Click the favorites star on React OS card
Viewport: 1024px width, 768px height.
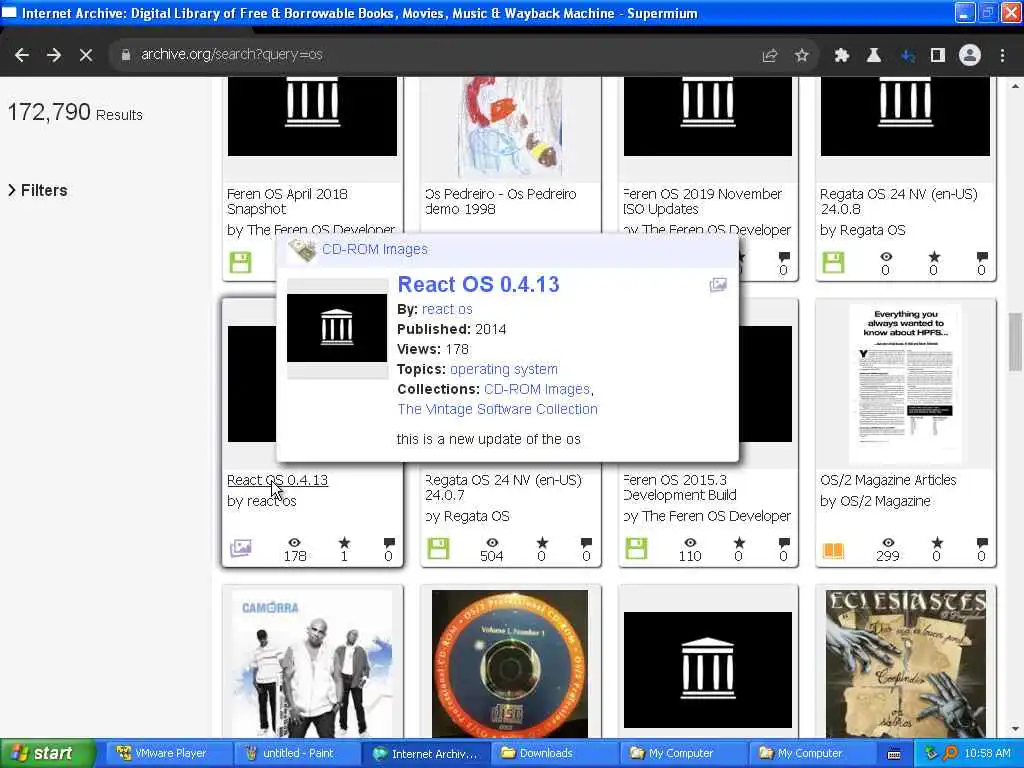344,543
